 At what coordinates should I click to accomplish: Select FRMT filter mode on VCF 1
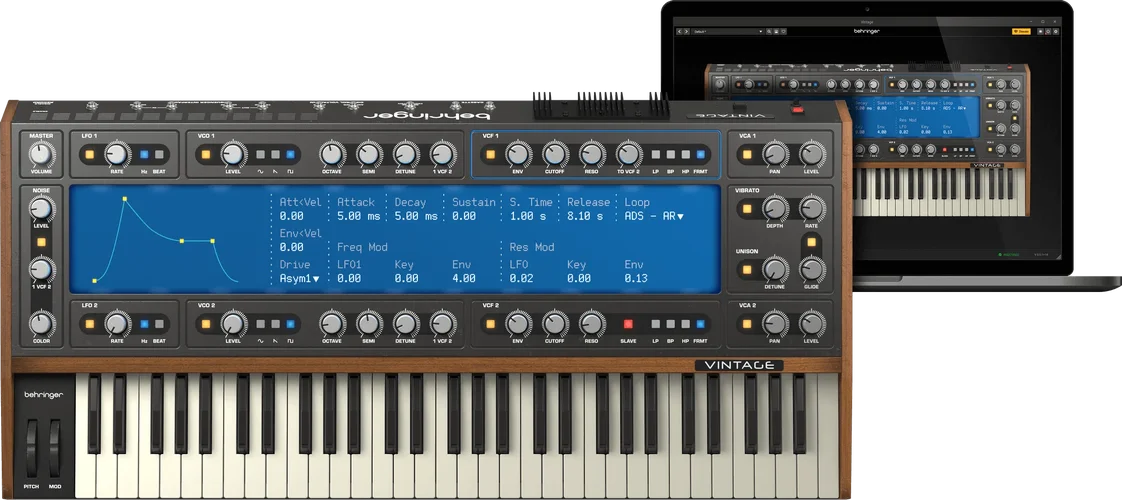point(701,154)
